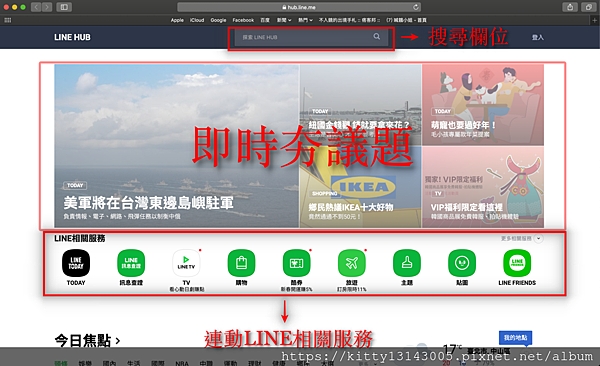The height and width of the screenshot is (366, 600).
Task: Select the 理財 news category tab
Action: click(x=254, y=363)
